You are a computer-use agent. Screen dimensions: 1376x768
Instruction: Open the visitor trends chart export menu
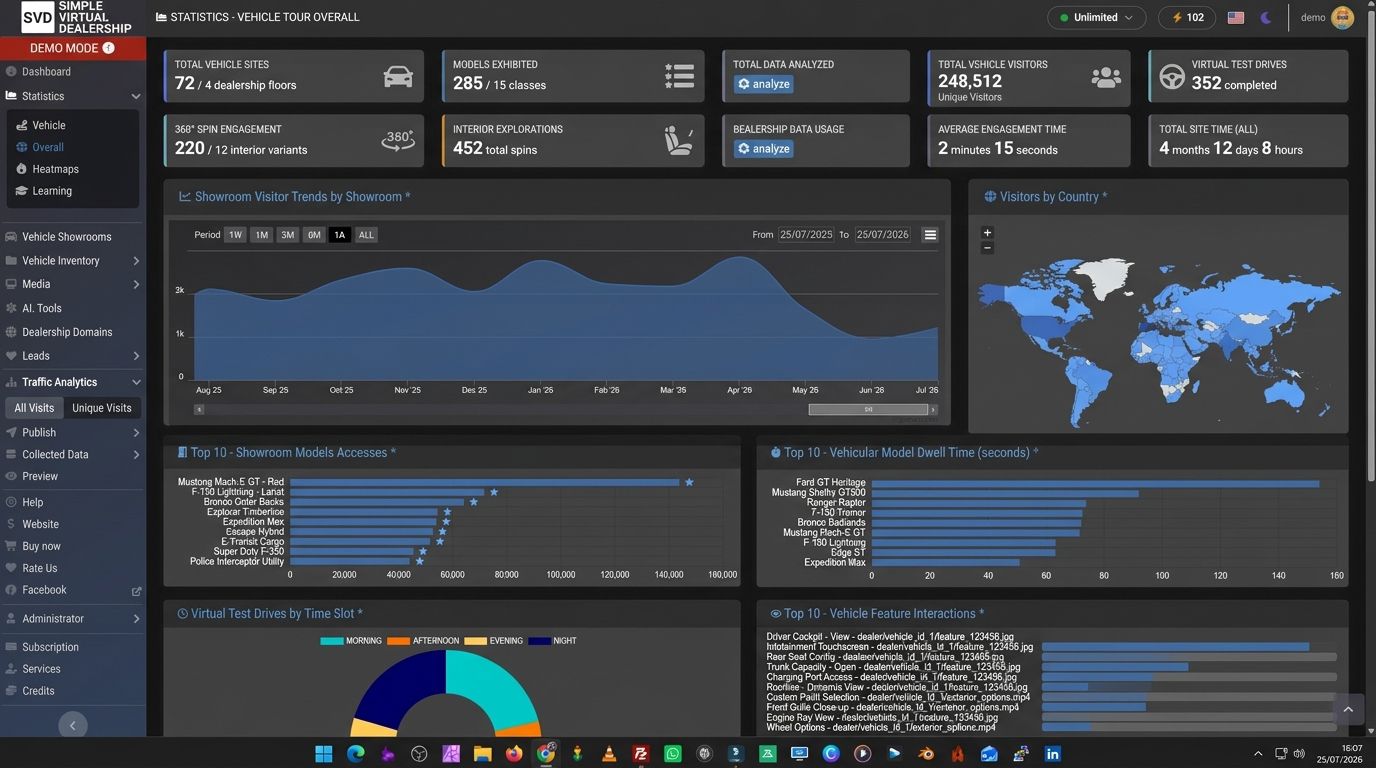(930, 235)
